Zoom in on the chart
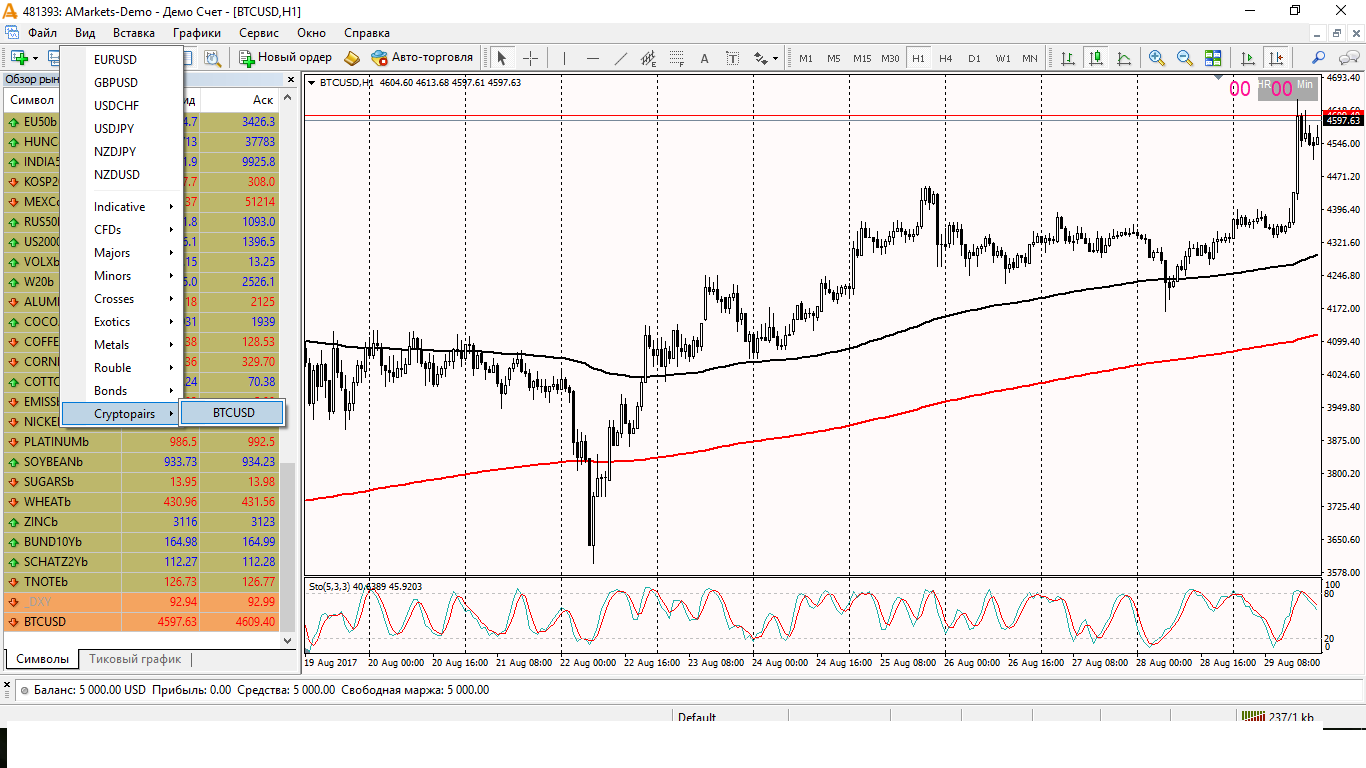 tap(1157, 58)
